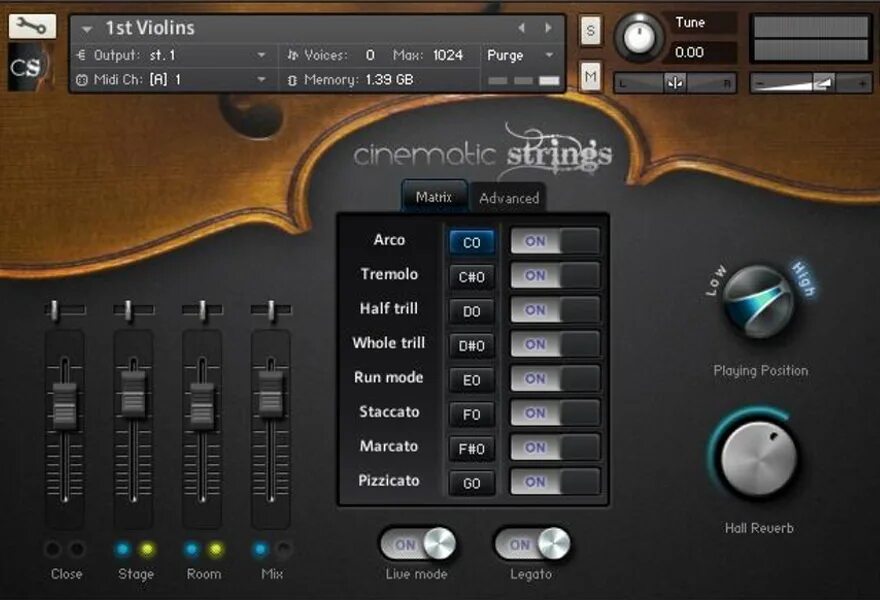880x600 pixels.
Task: Click the Hall Reverb knob
Action: [x=759, y=459]
